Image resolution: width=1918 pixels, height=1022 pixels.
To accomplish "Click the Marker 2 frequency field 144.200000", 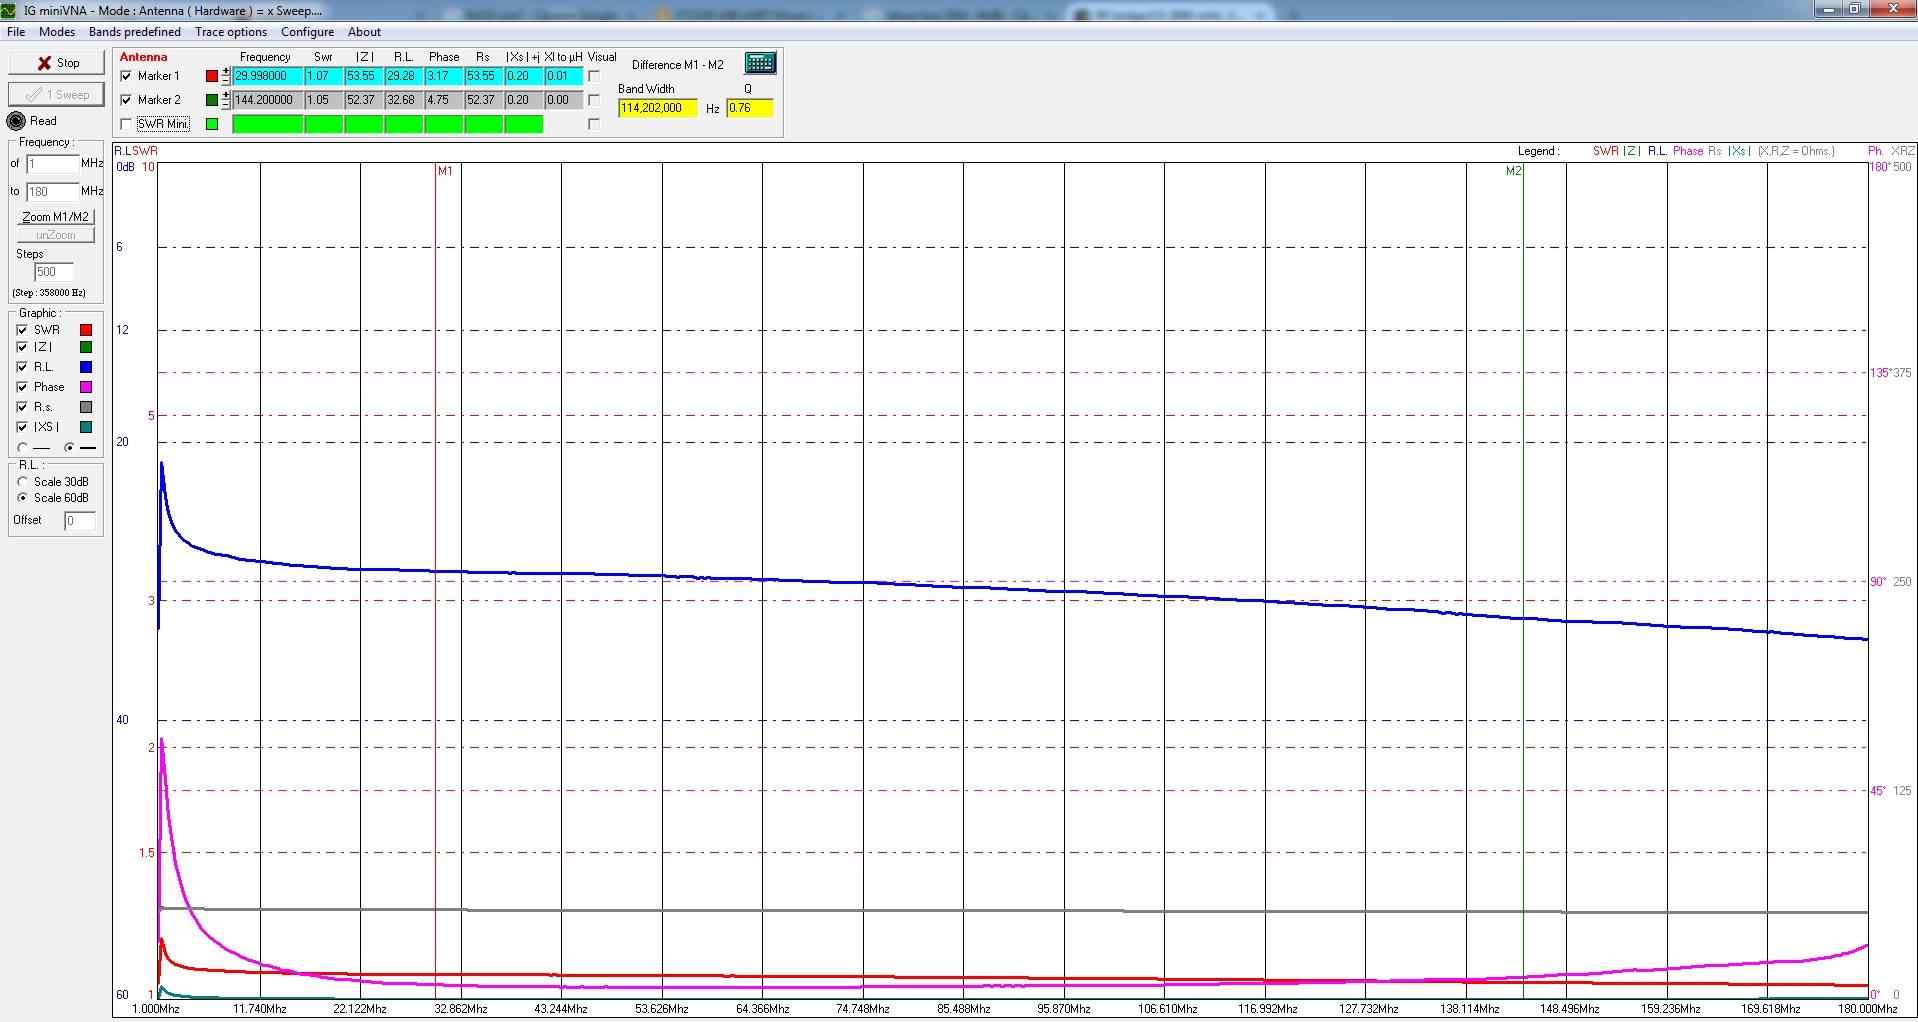I will [x=268, y=100].
